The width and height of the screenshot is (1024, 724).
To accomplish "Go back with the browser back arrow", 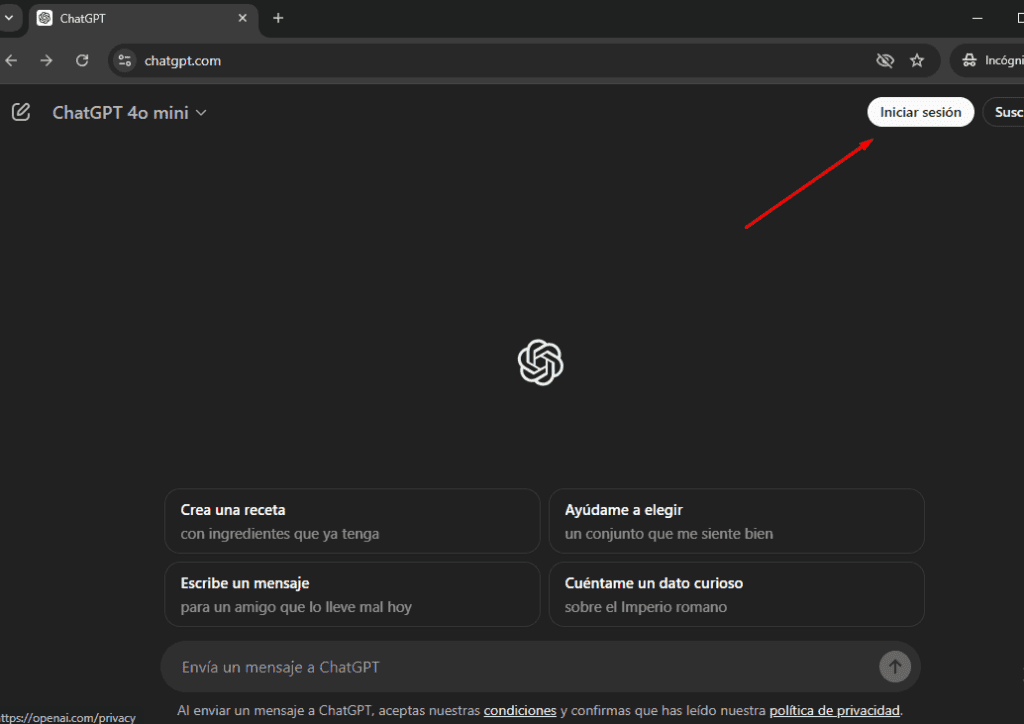I will click(x=12, y=61).
